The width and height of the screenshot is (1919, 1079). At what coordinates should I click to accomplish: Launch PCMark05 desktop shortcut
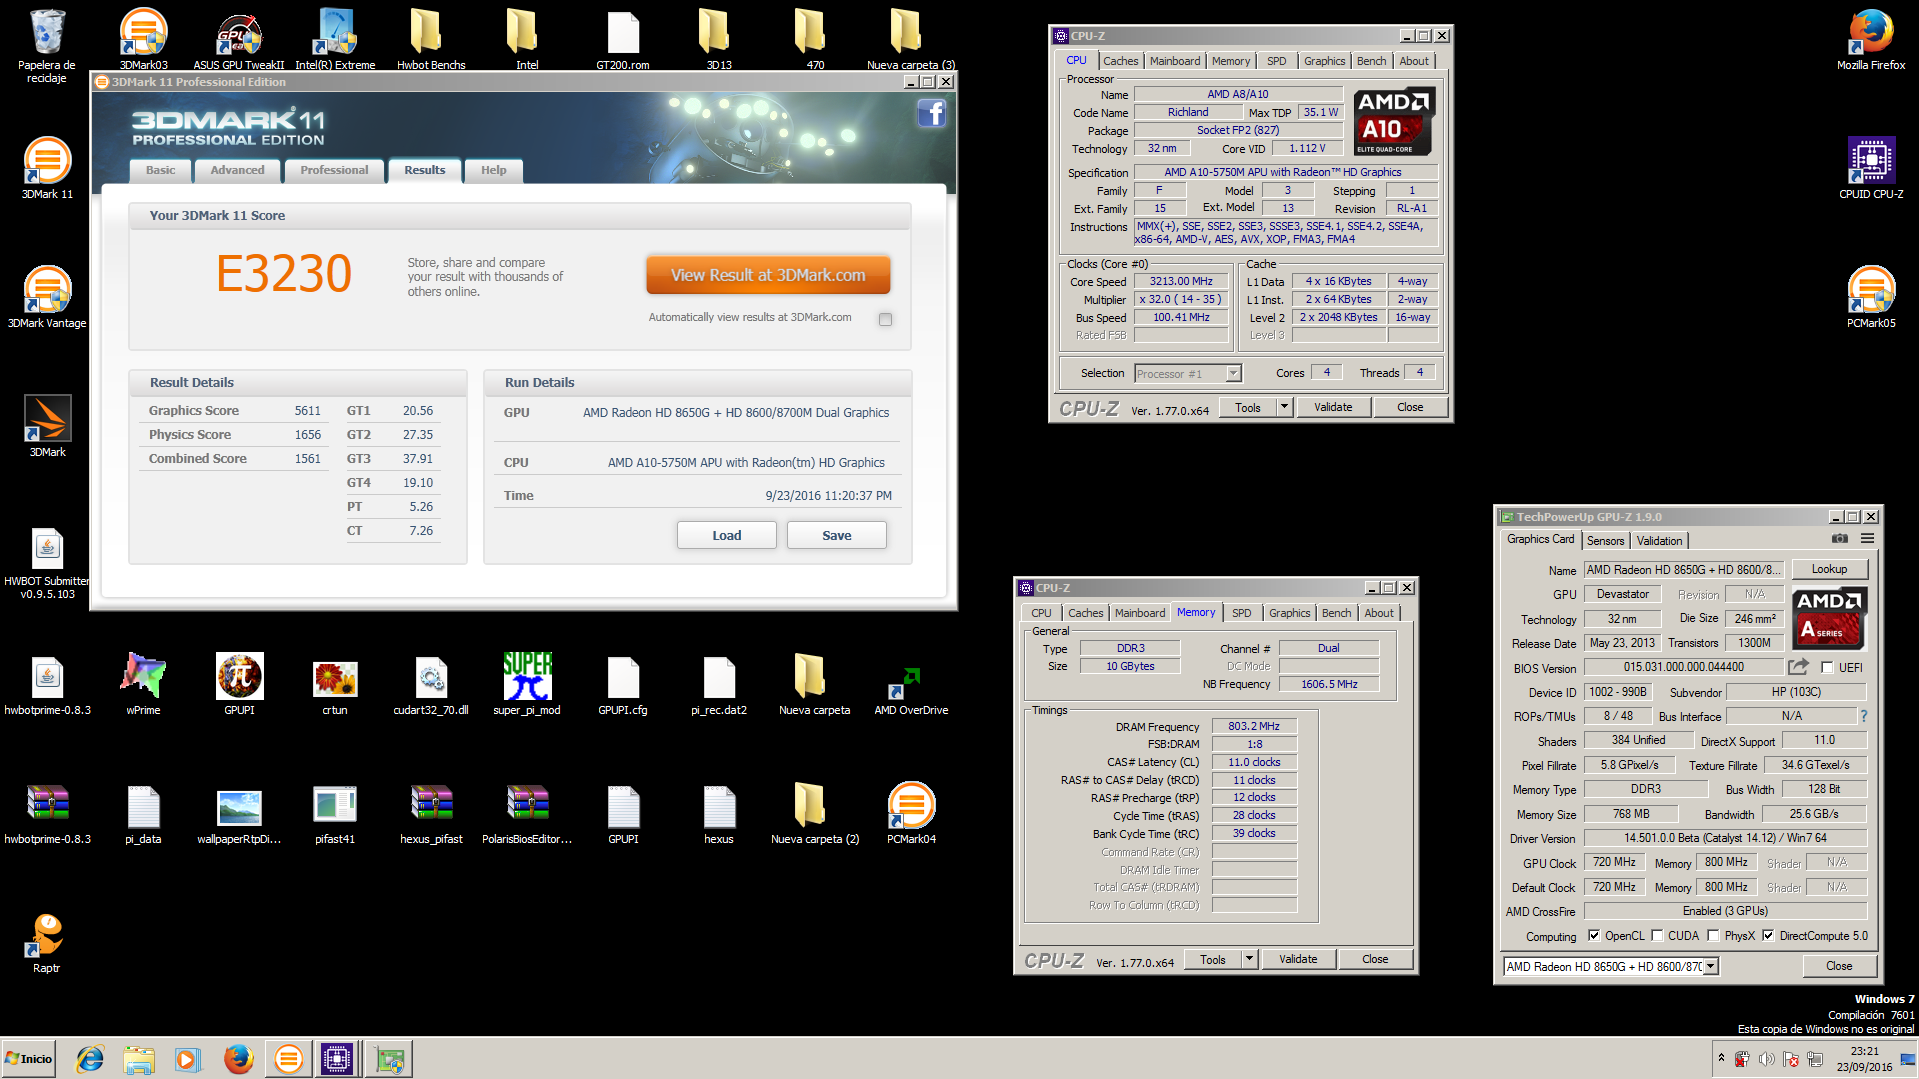[1870, 297]
